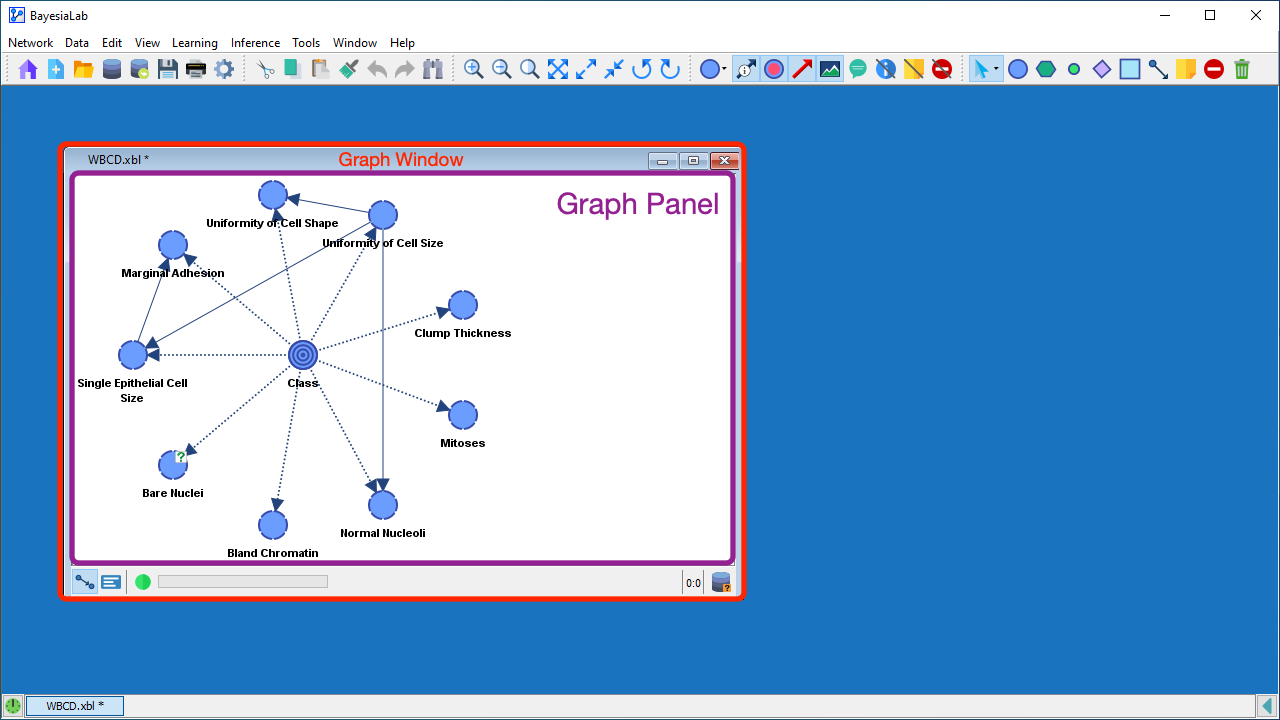Viewport: 1280px width, 720px height.
Task: Click the progress bar in the status bar
Action: [243, 581]
